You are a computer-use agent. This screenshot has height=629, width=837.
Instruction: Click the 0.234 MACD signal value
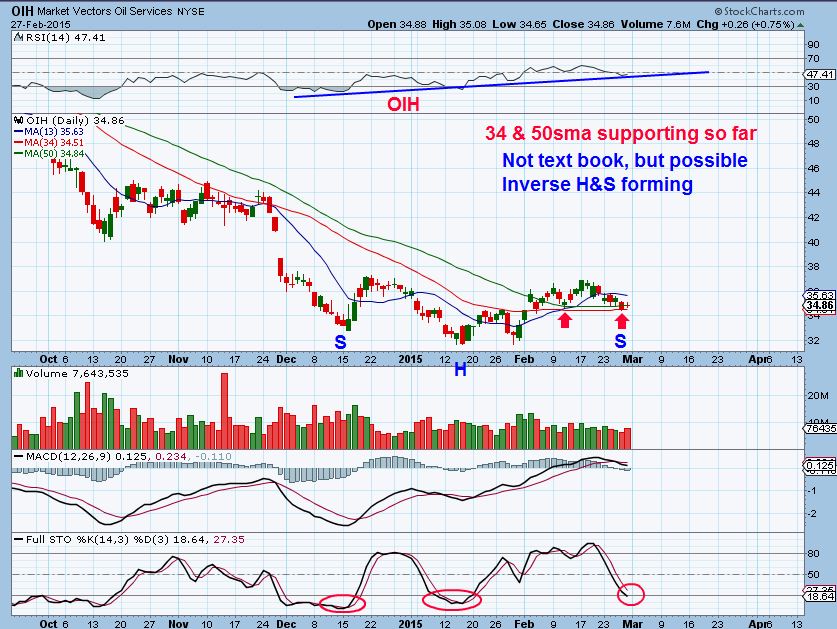click(171, 457)
